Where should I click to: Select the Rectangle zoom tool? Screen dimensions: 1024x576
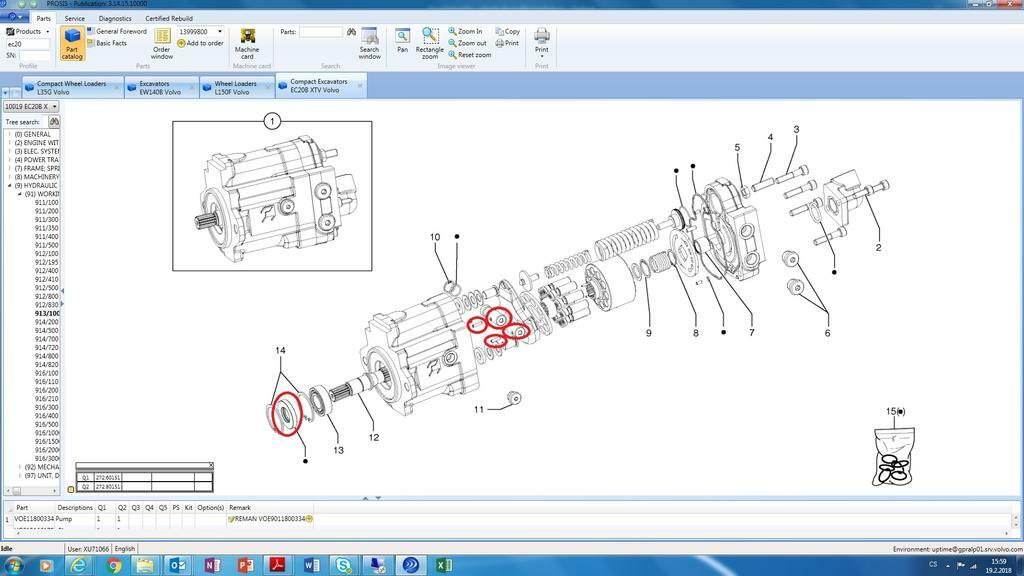tap(430, 44)
